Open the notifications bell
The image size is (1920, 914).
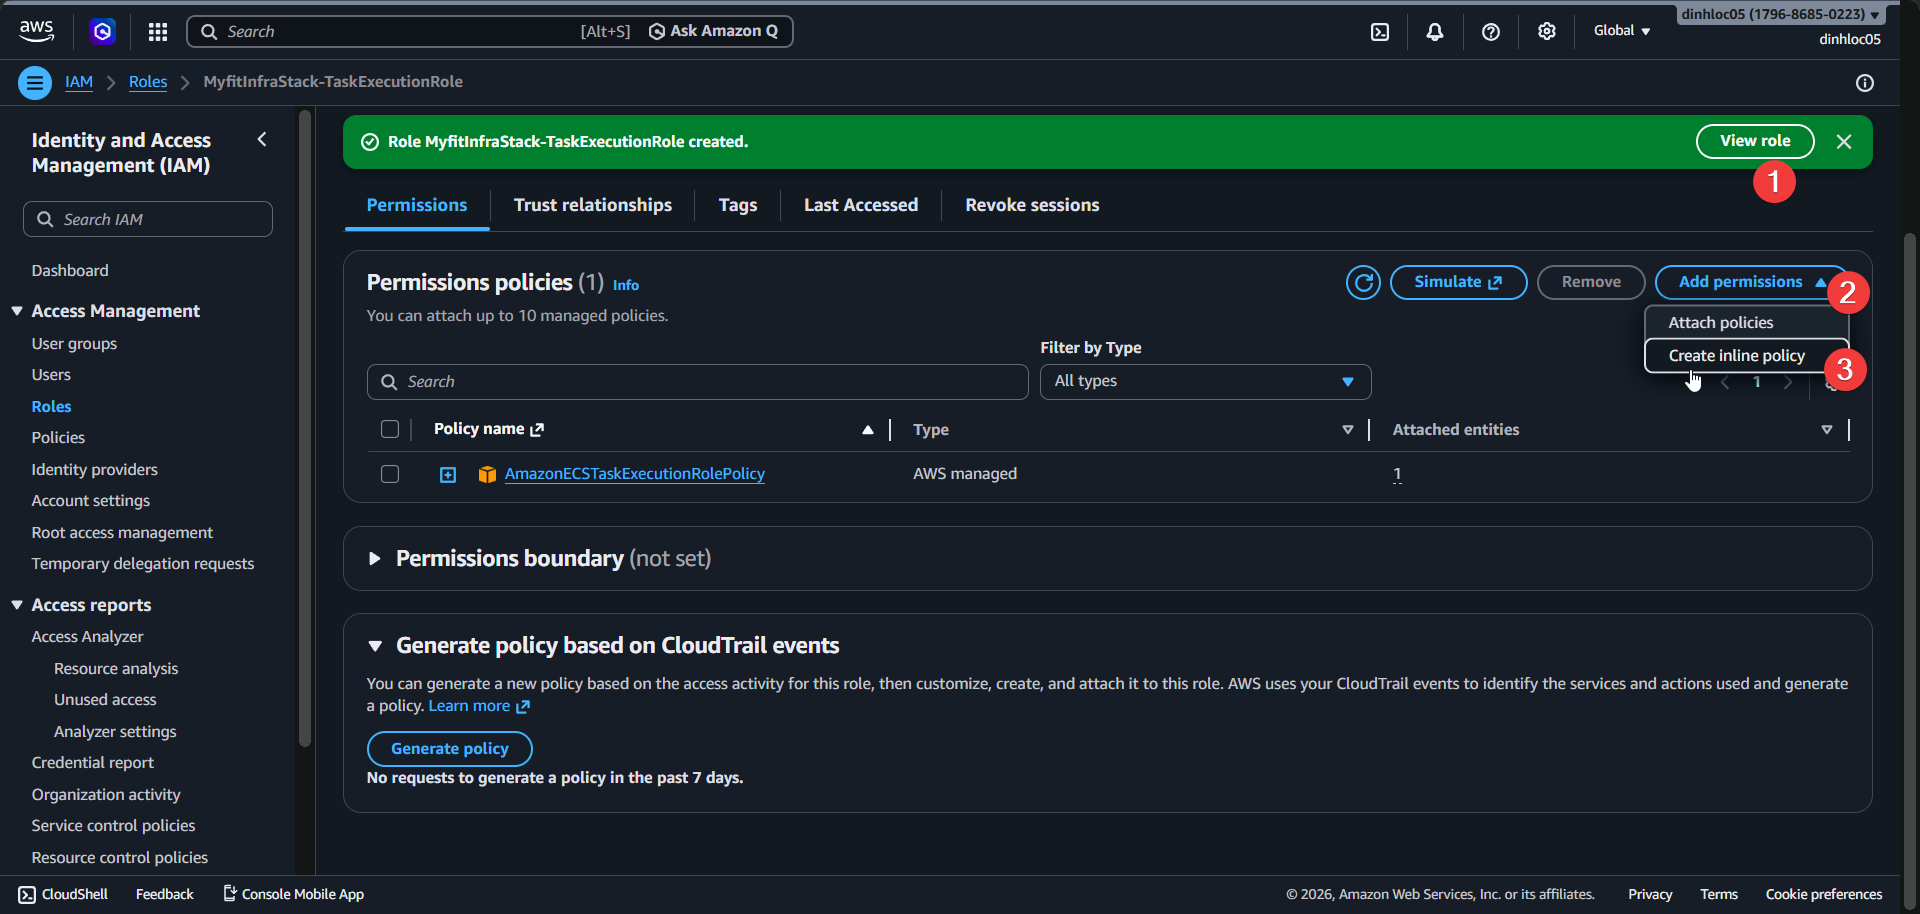1435,31
